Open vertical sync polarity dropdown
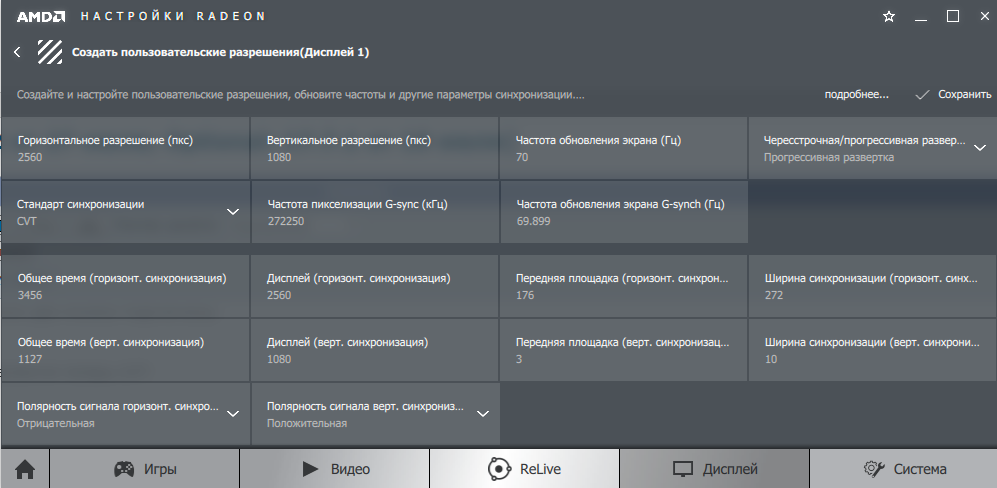997x488 pixels. 482,413
